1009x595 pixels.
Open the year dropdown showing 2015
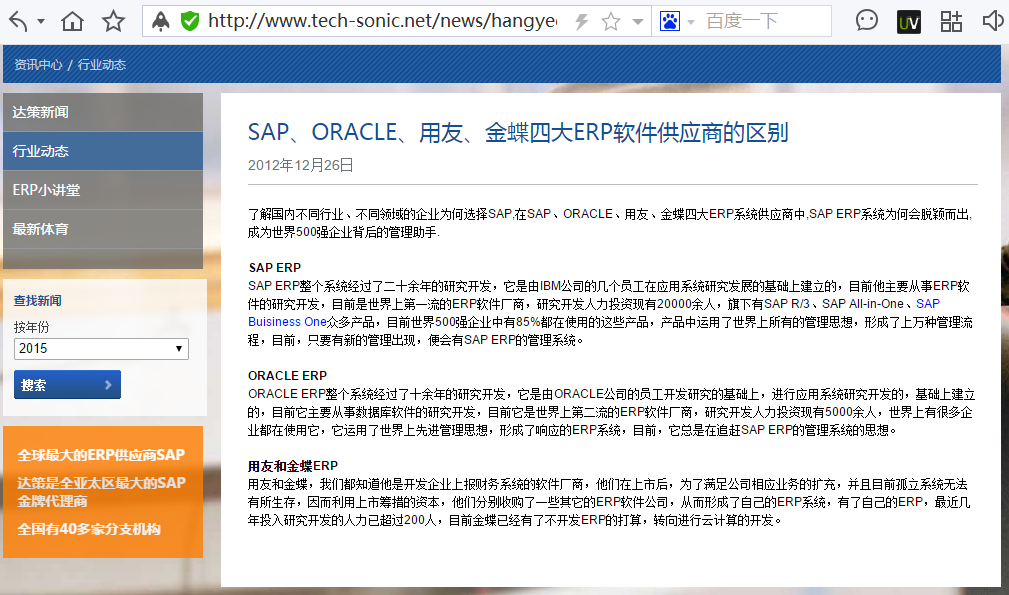tap(101, 348)
